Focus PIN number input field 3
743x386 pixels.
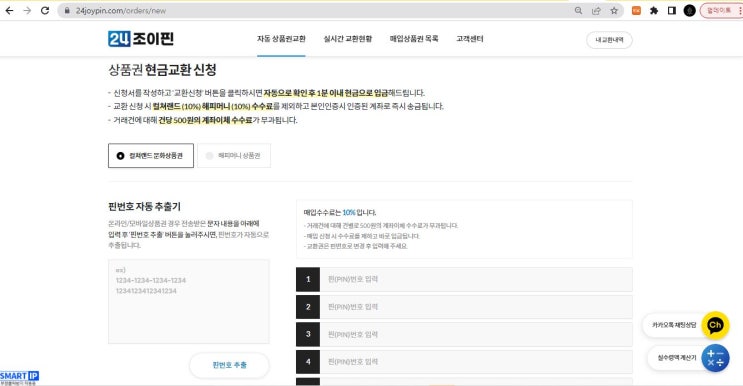point(476,334)
